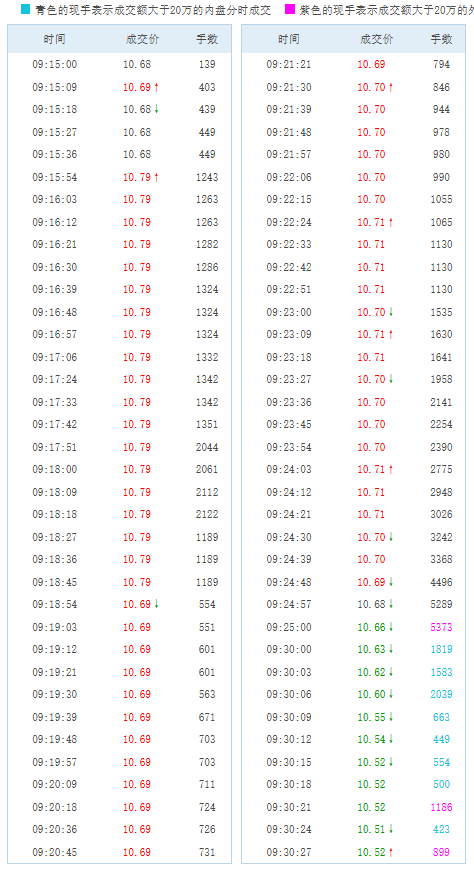Select price 10.68 in the 09:15:27 row
This screenshot has height=869, width=474.
(x=137, y=132)
